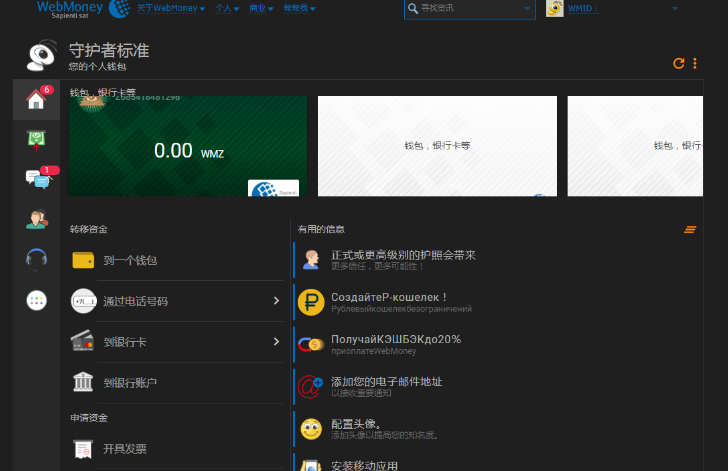This screenshot has width=728, height=471.
Task: Select 到银行账户 transfer option
Action: 130,383
